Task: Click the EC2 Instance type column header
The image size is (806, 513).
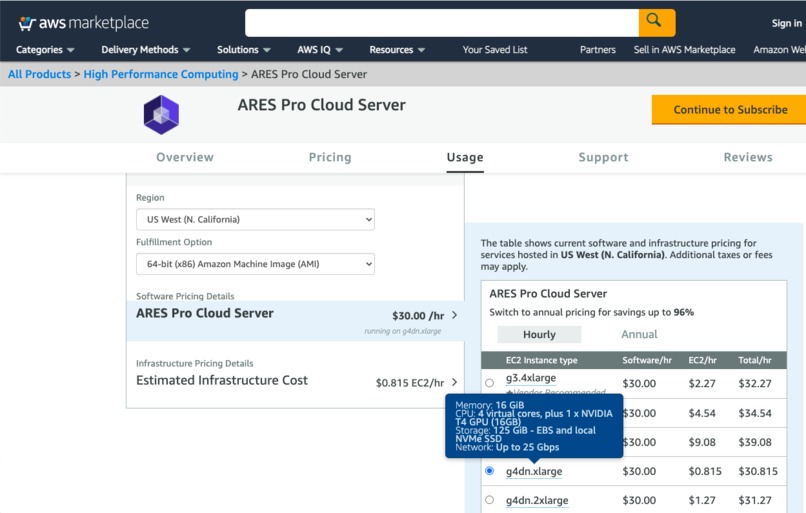Action: click(541, 360)
